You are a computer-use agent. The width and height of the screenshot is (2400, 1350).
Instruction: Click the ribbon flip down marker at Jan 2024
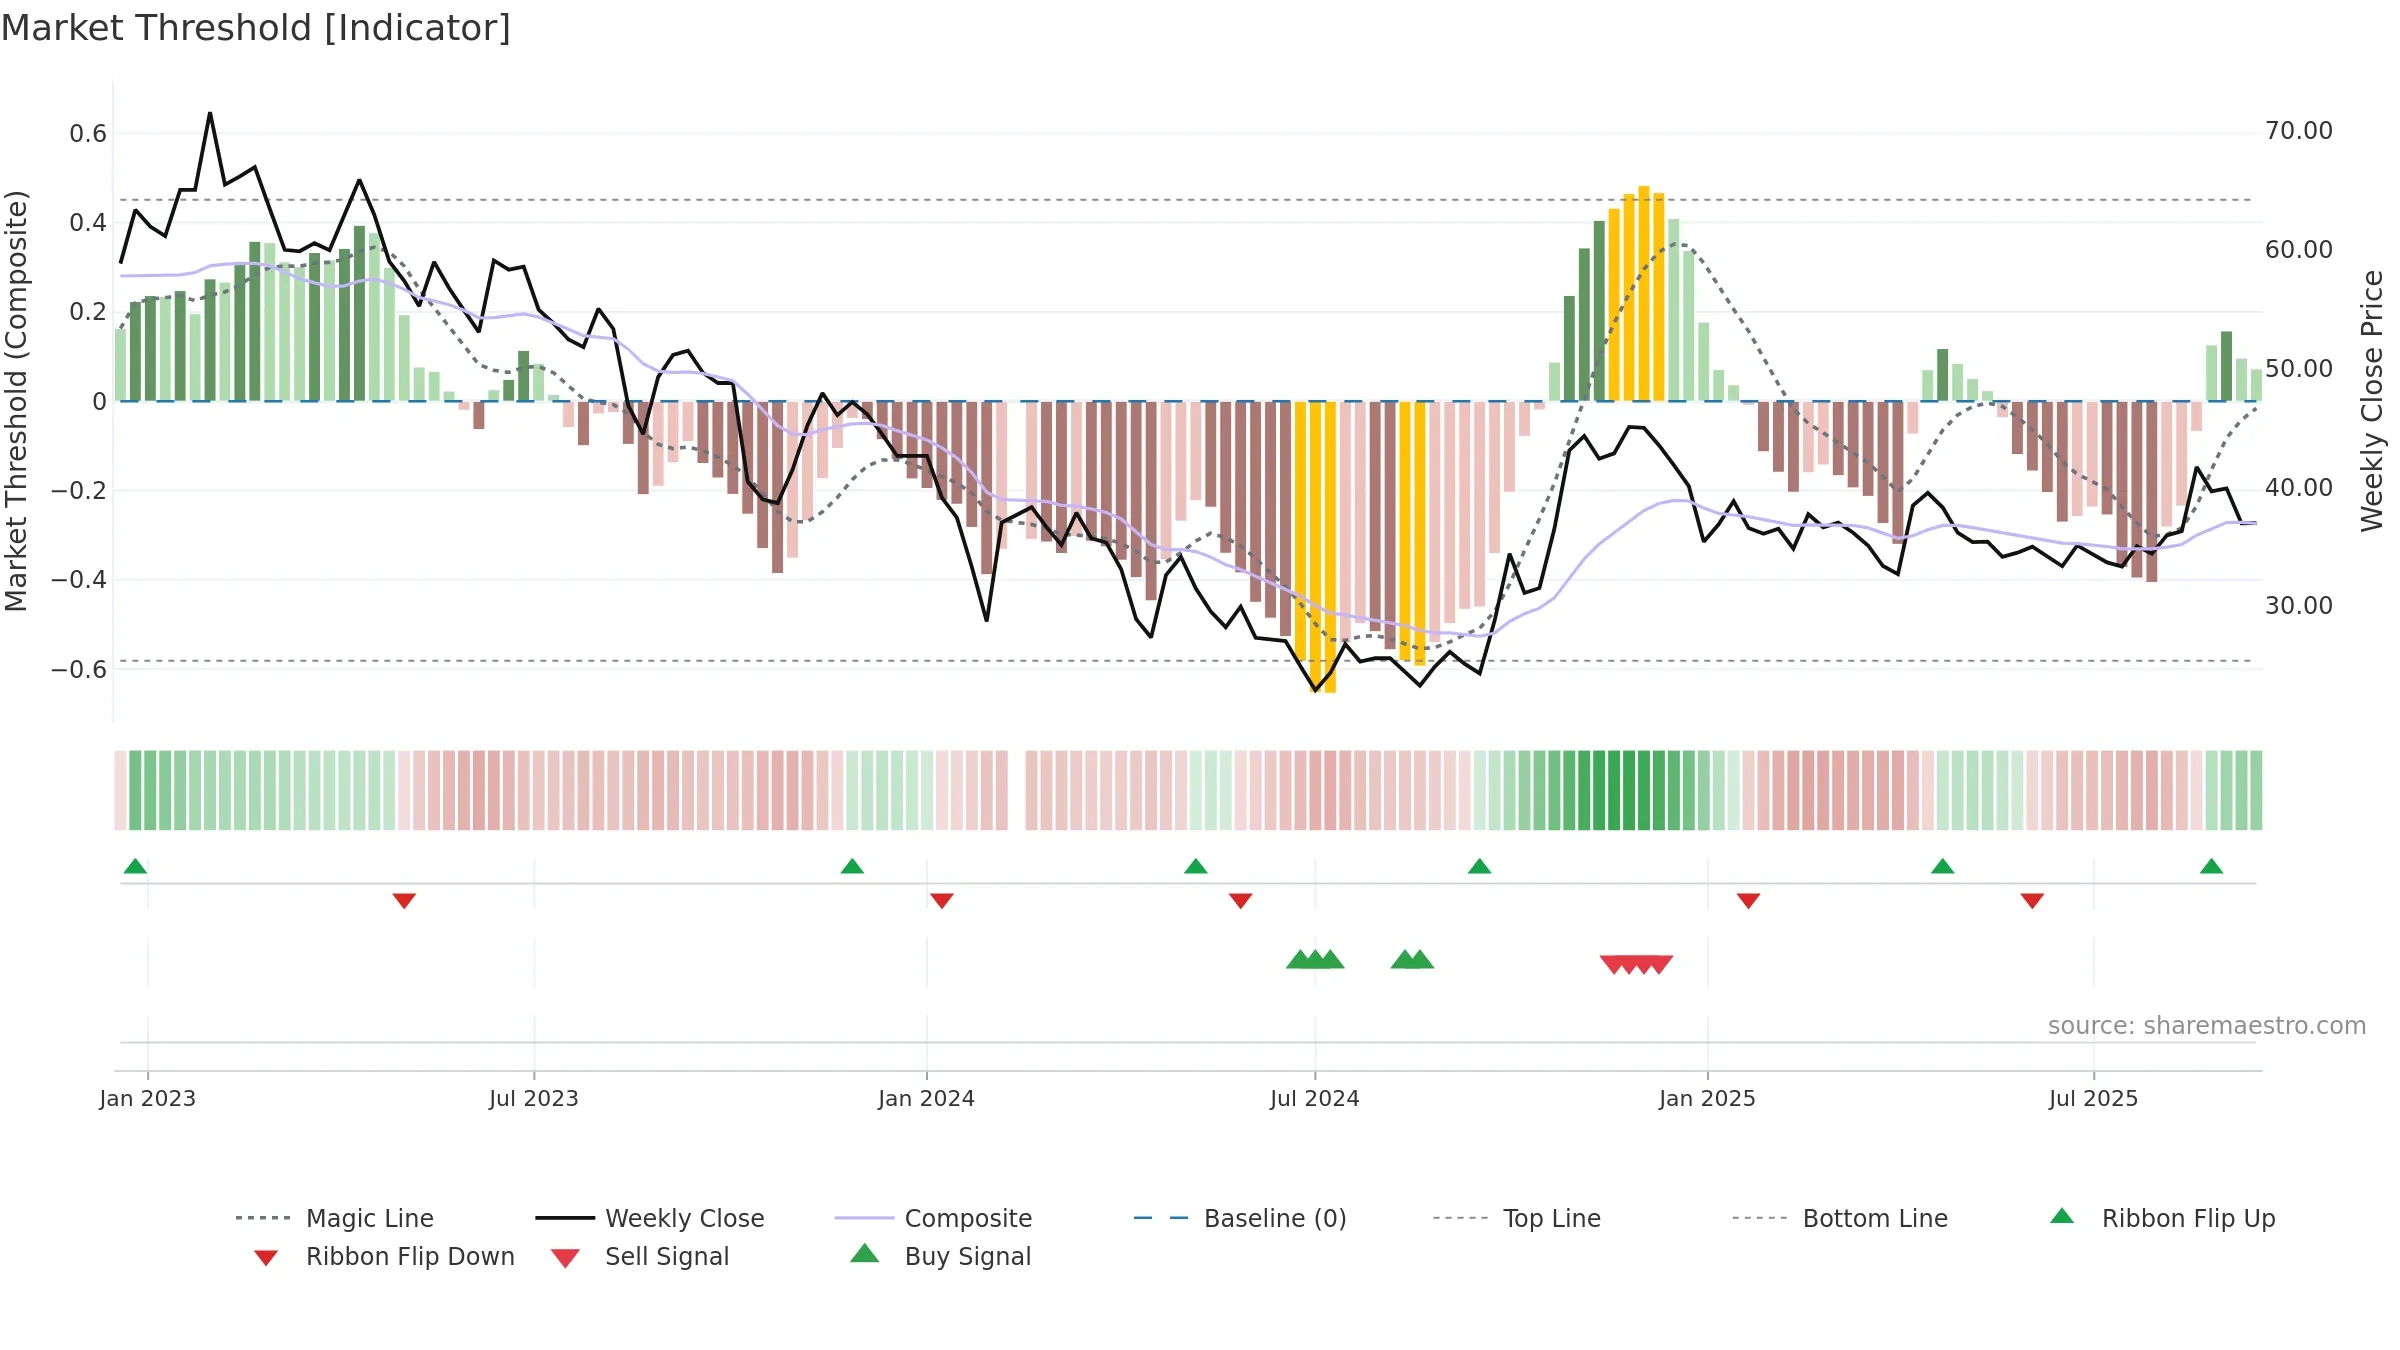[942, 901]
